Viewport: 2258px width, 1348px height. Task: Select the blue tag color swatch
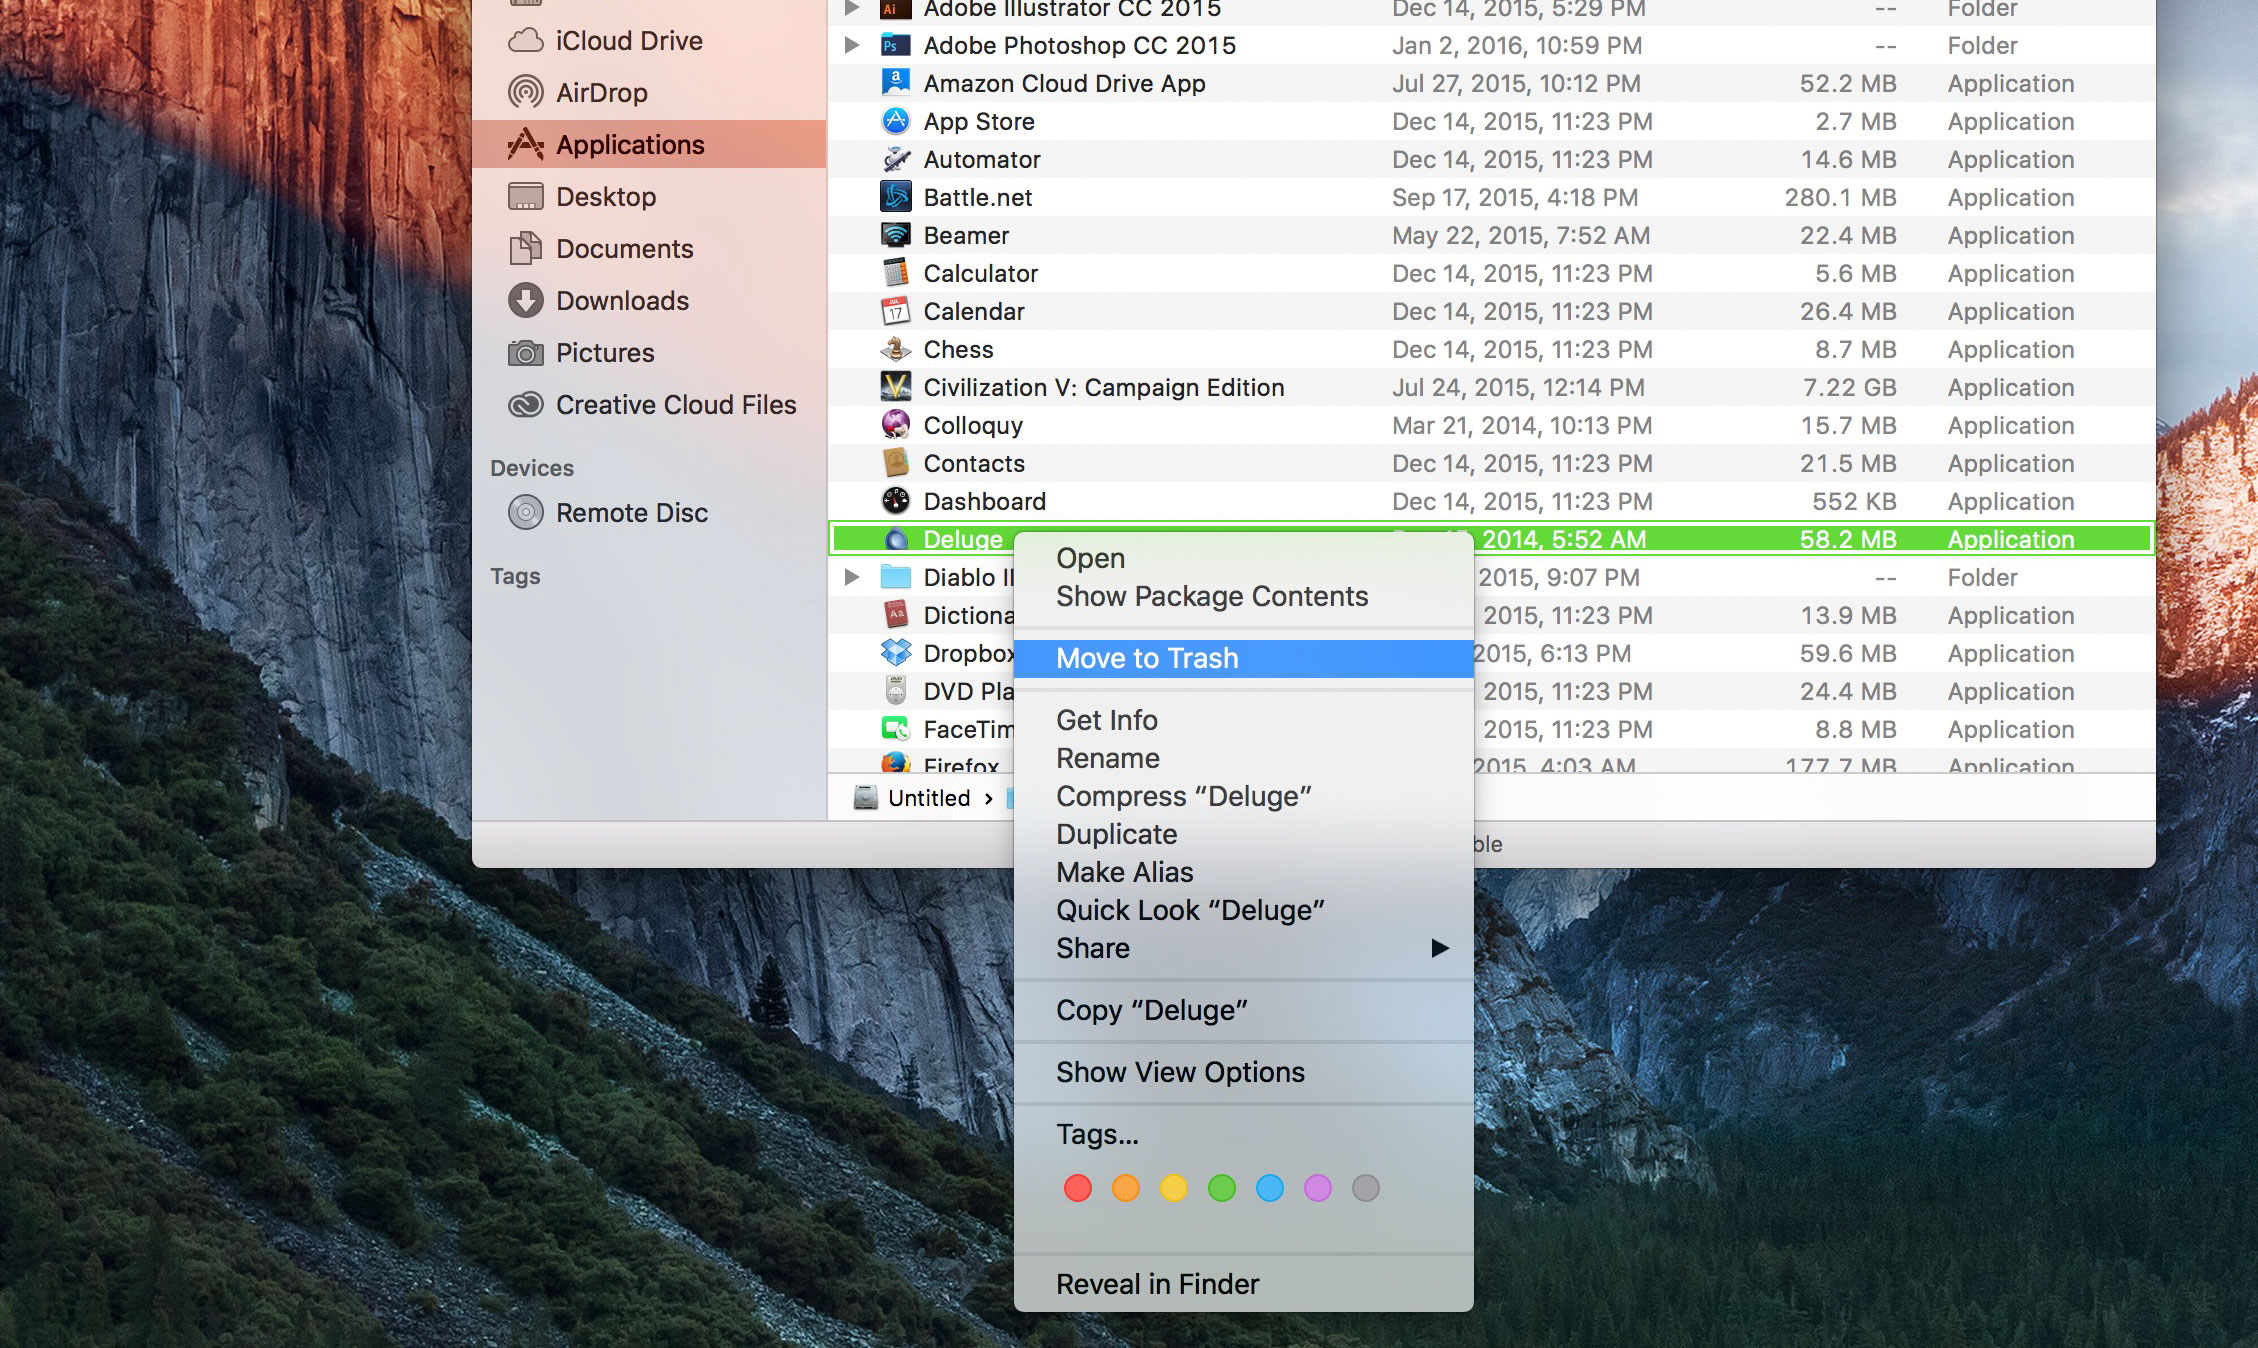1268,1188
